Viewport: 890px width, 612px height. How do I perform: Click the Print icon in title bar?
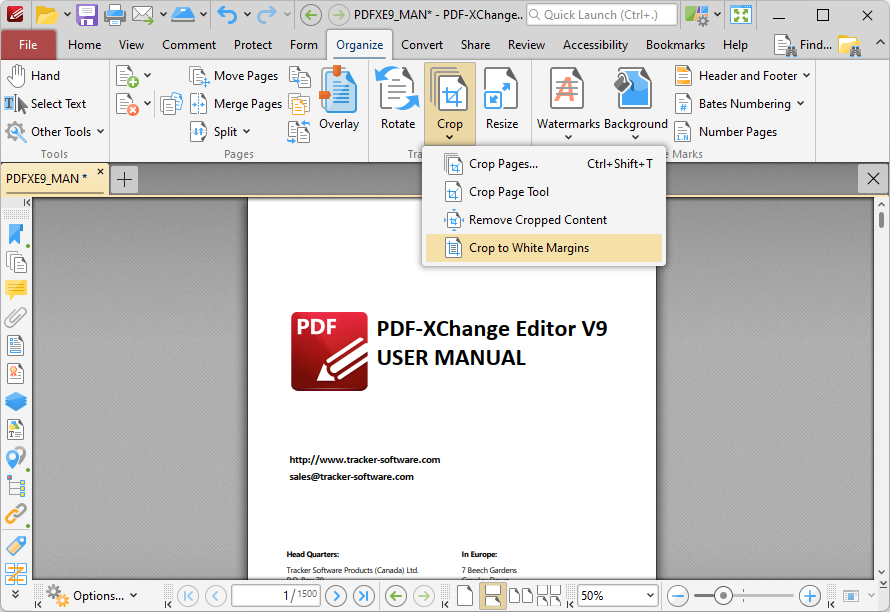point(114,15)
